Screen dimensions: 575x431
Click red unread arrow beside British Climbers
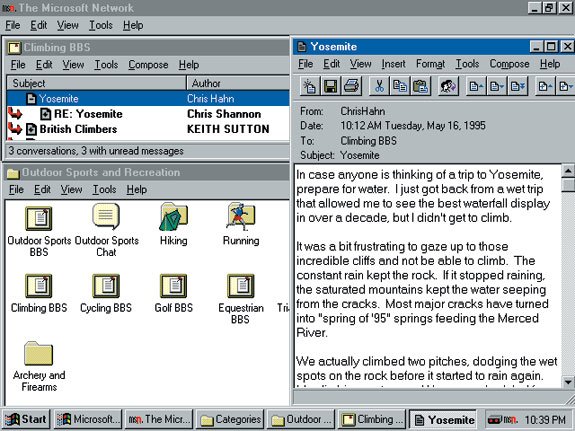point(15,129)
